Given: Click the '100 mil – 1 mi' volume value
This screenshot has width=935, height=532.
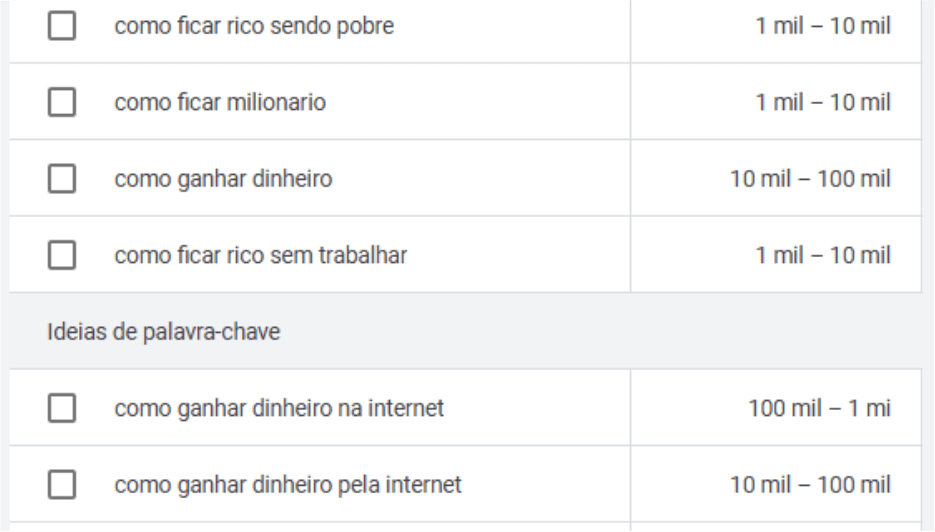Looking at the screenshot, I should coord(819,408).
